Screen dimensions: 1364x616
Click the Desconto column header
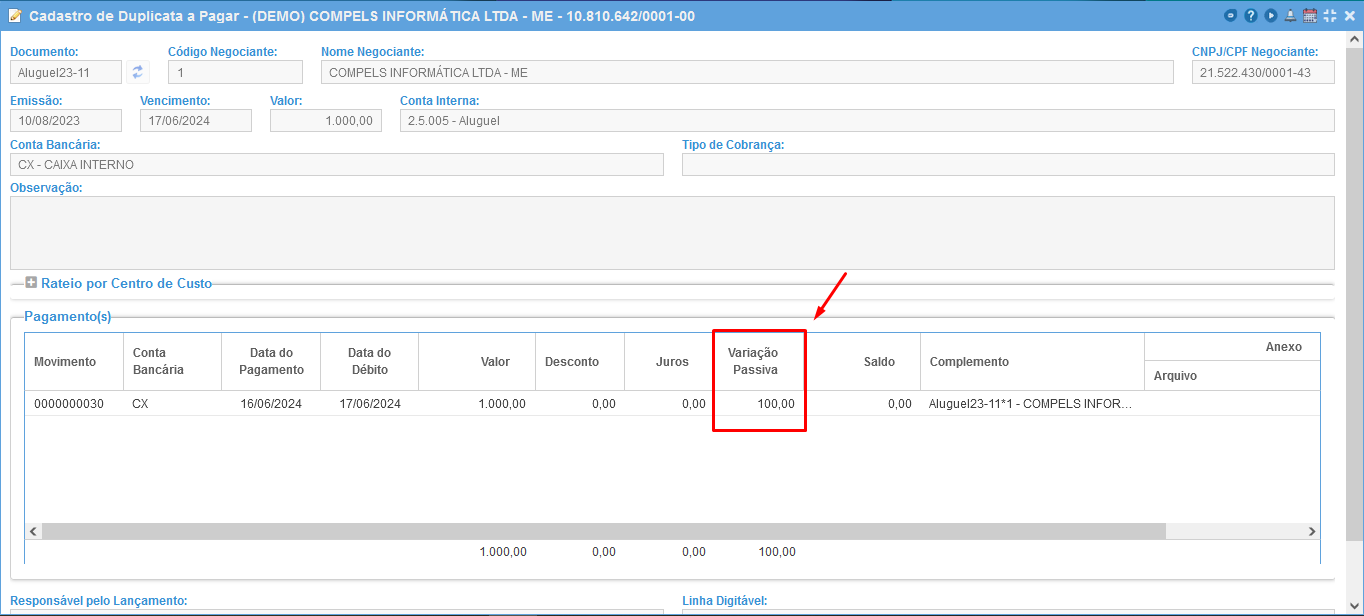[580, 361]
